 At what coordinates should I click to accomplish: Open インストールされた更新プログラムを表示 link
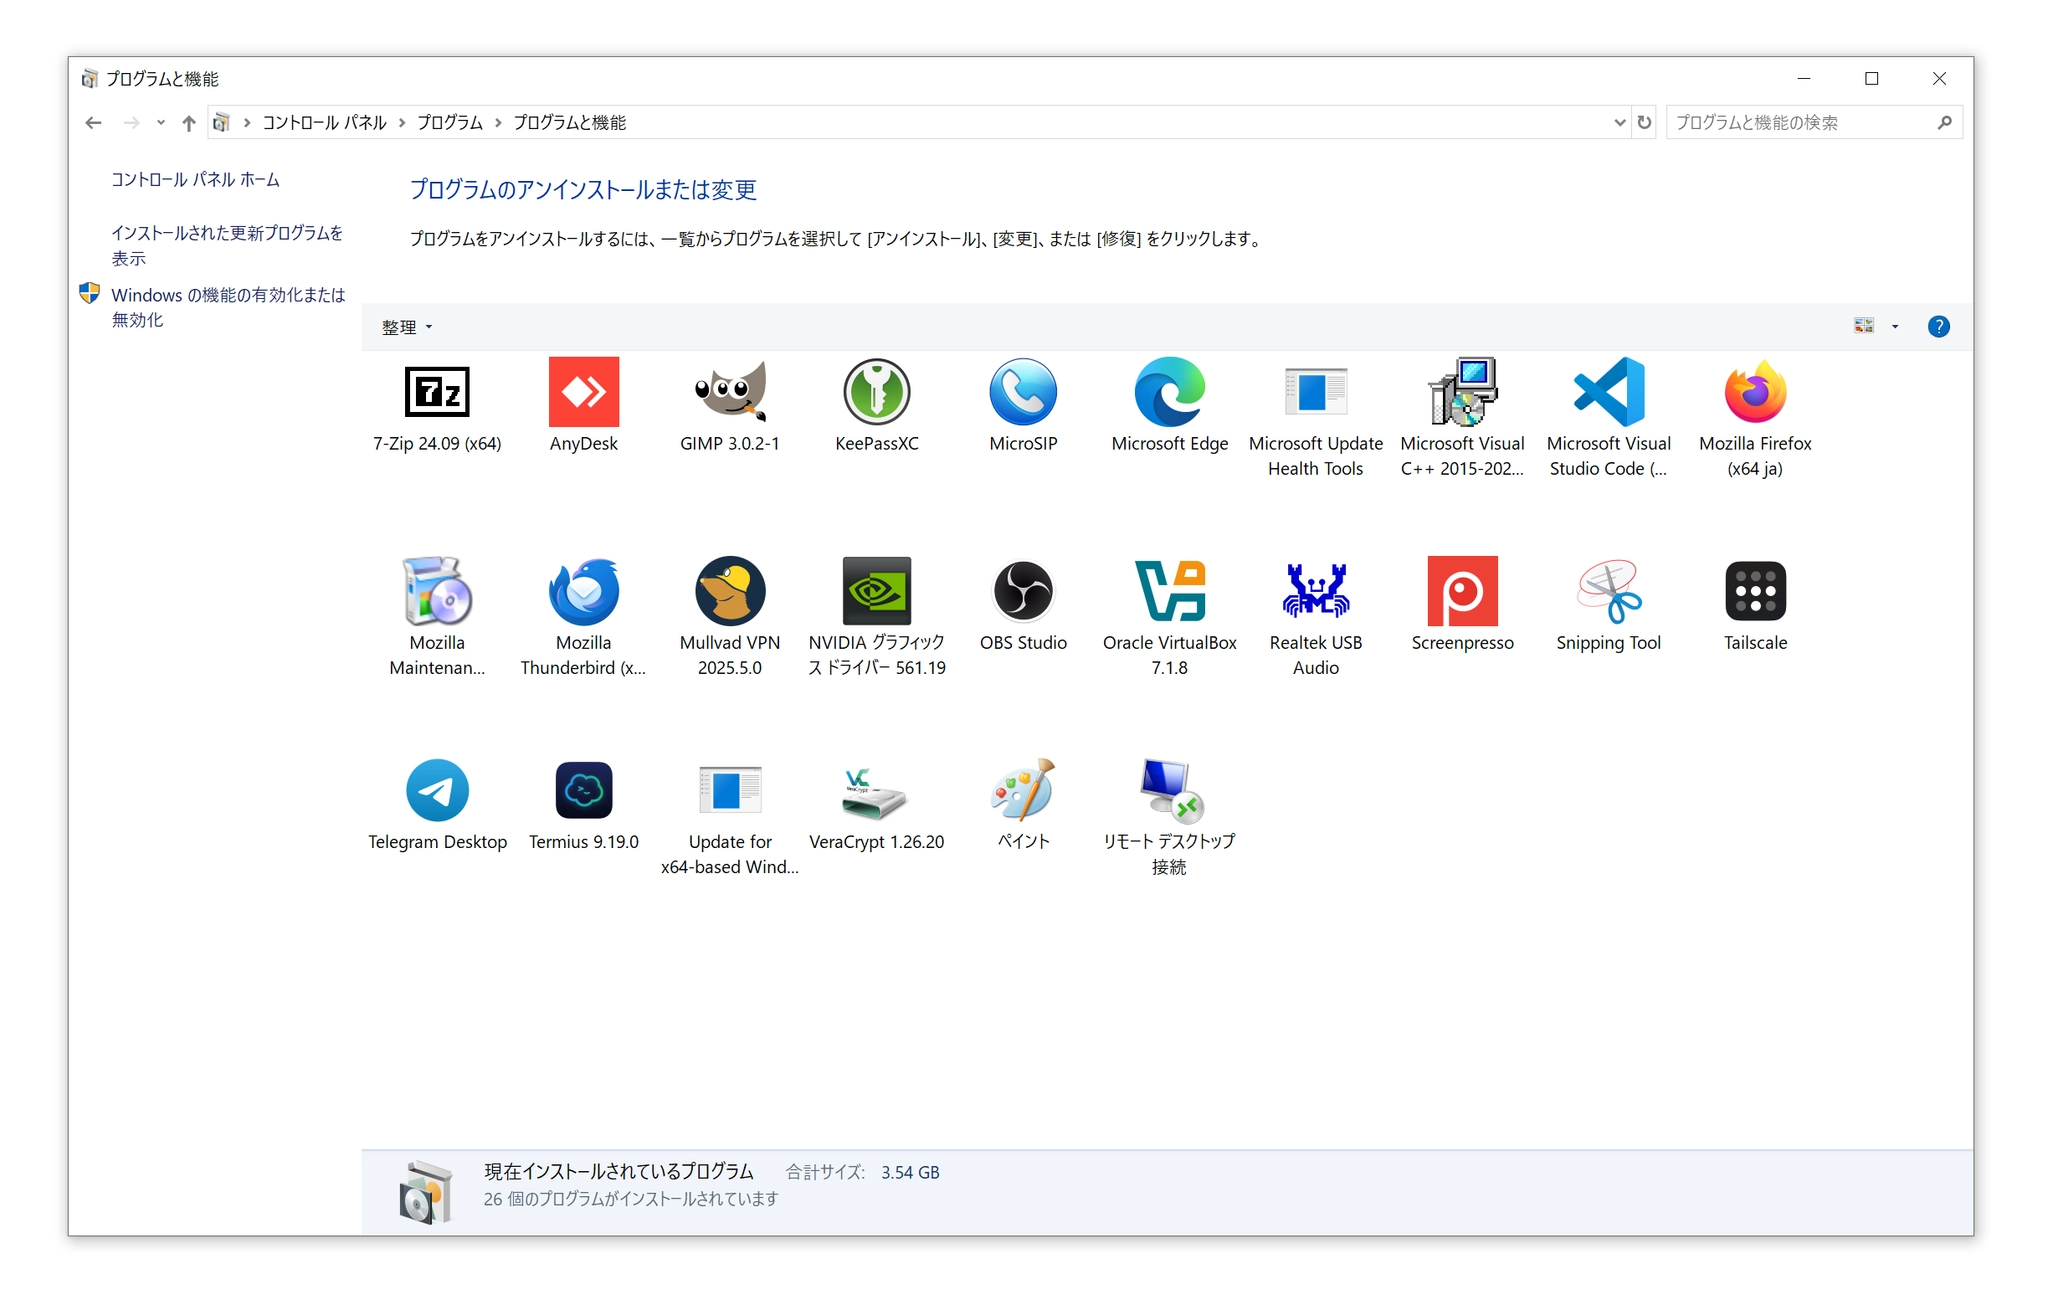click(x=227, y=245)
